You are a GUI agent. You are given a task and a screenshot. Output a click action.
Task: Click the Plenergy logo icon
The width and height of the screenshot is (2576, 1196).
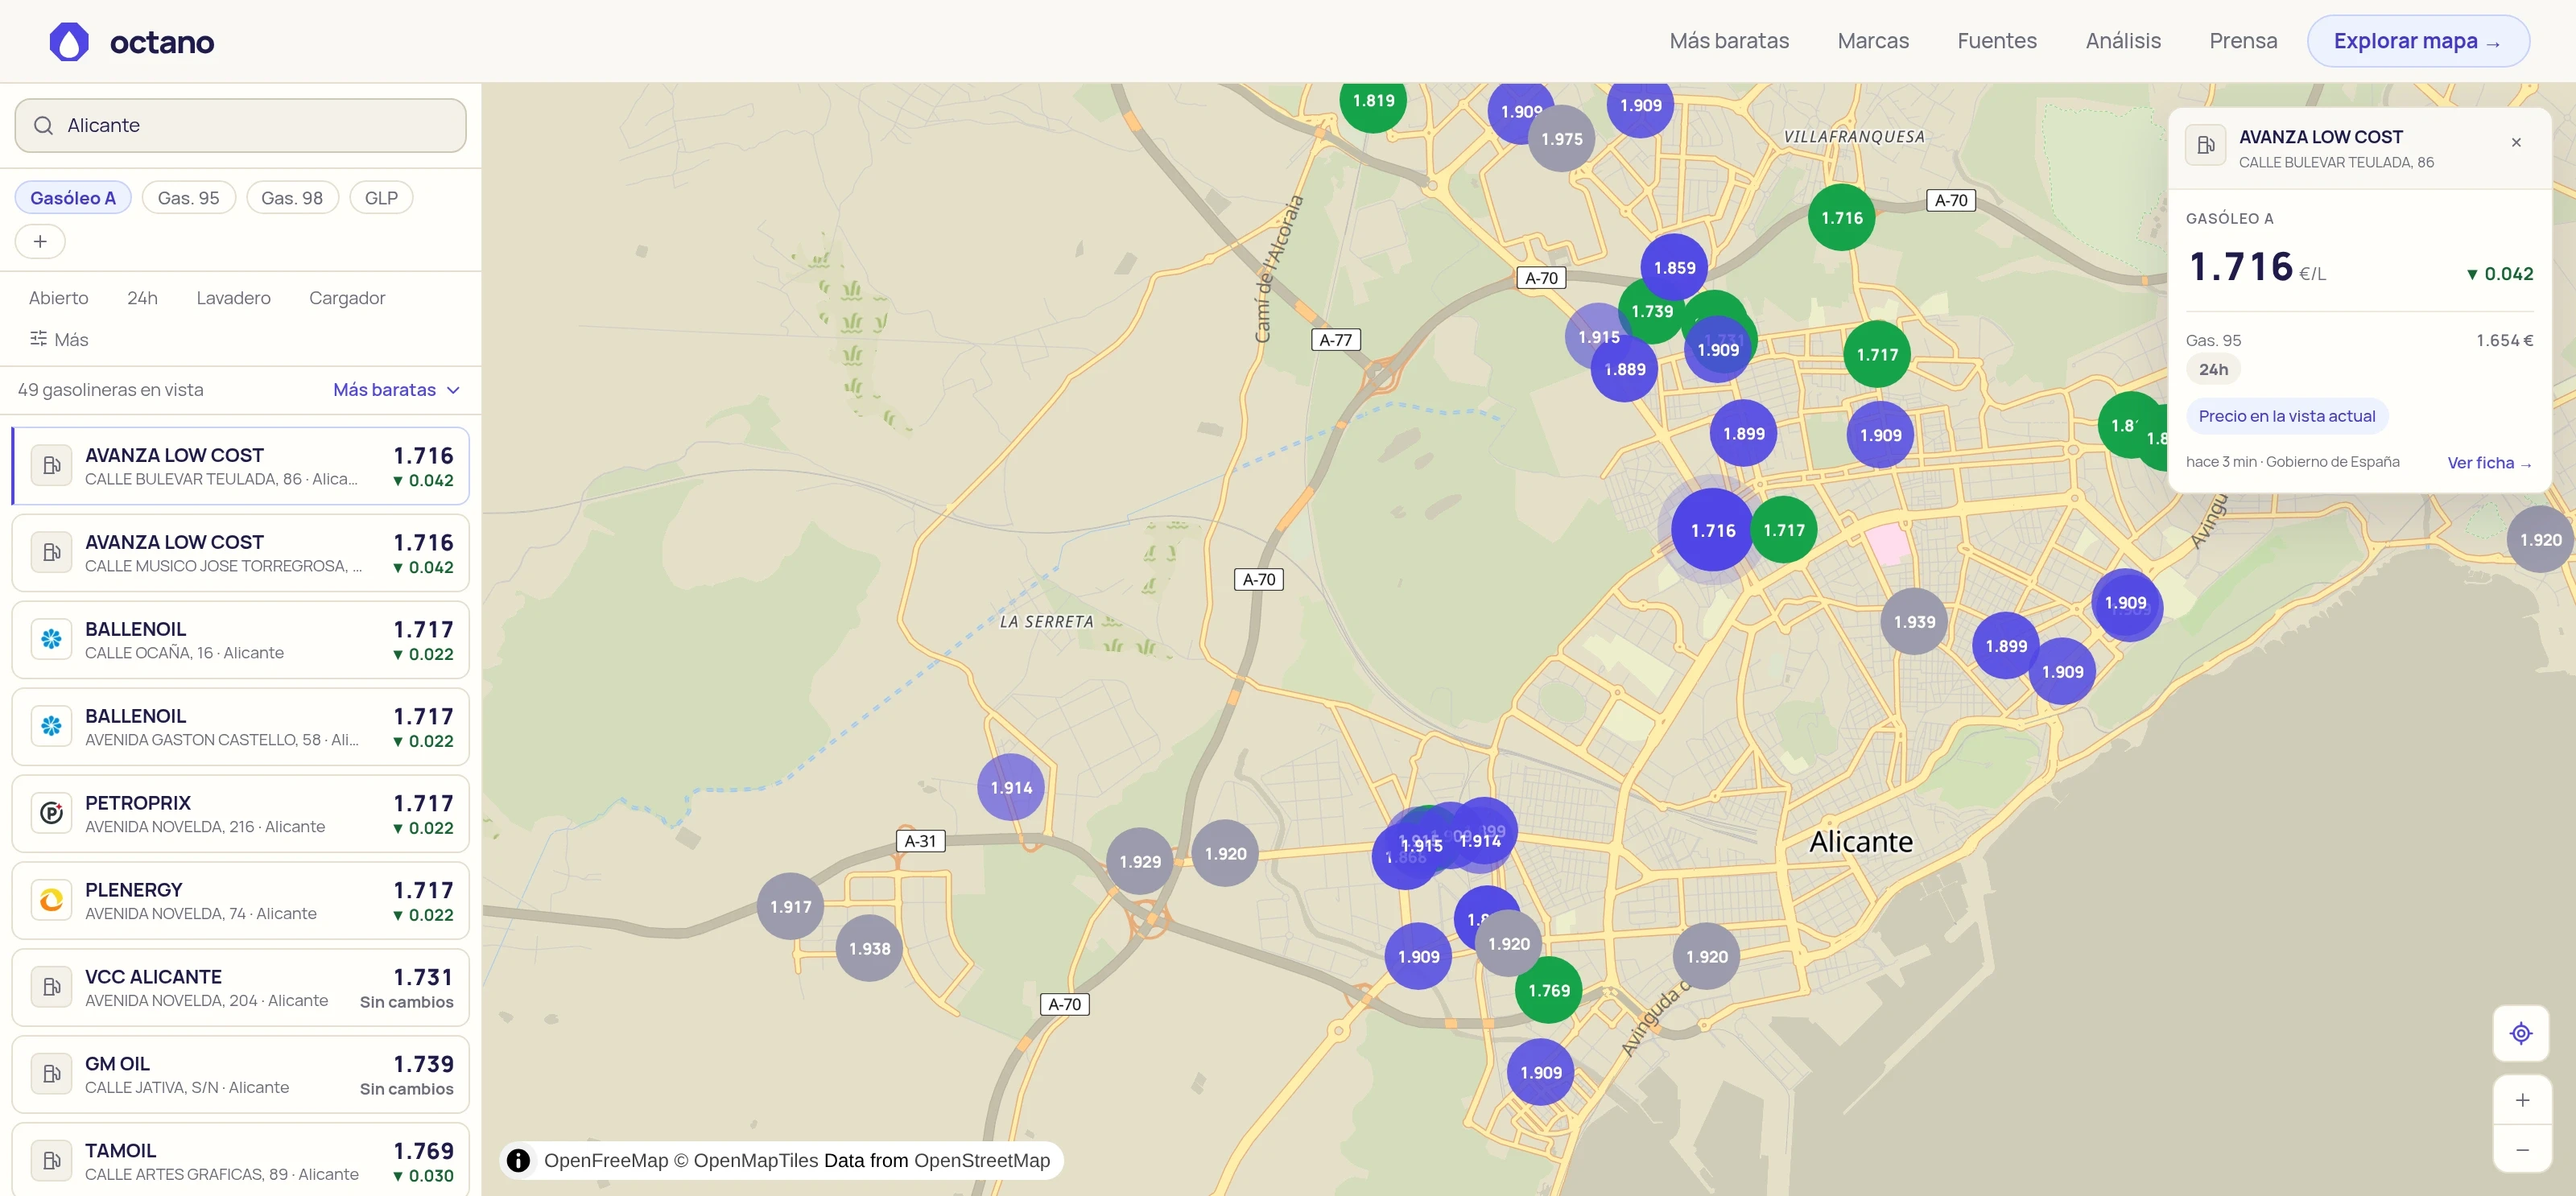(51, 900)
